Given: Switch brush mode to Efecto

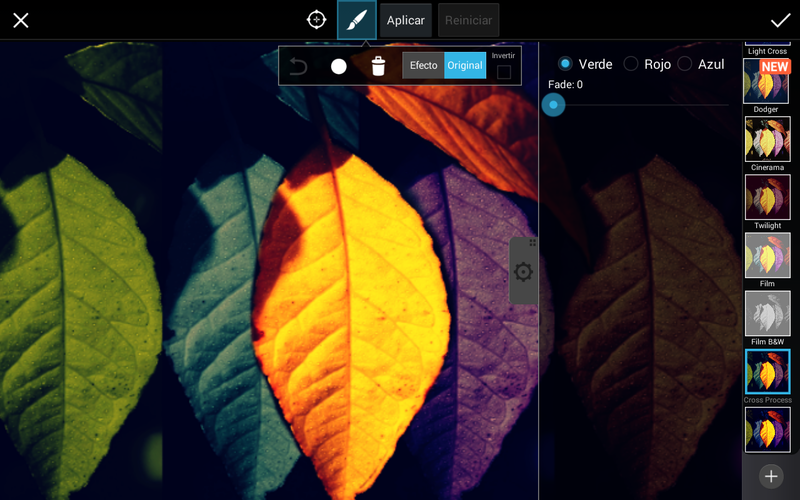Looking at the screenshot, I should click(423, 65).
